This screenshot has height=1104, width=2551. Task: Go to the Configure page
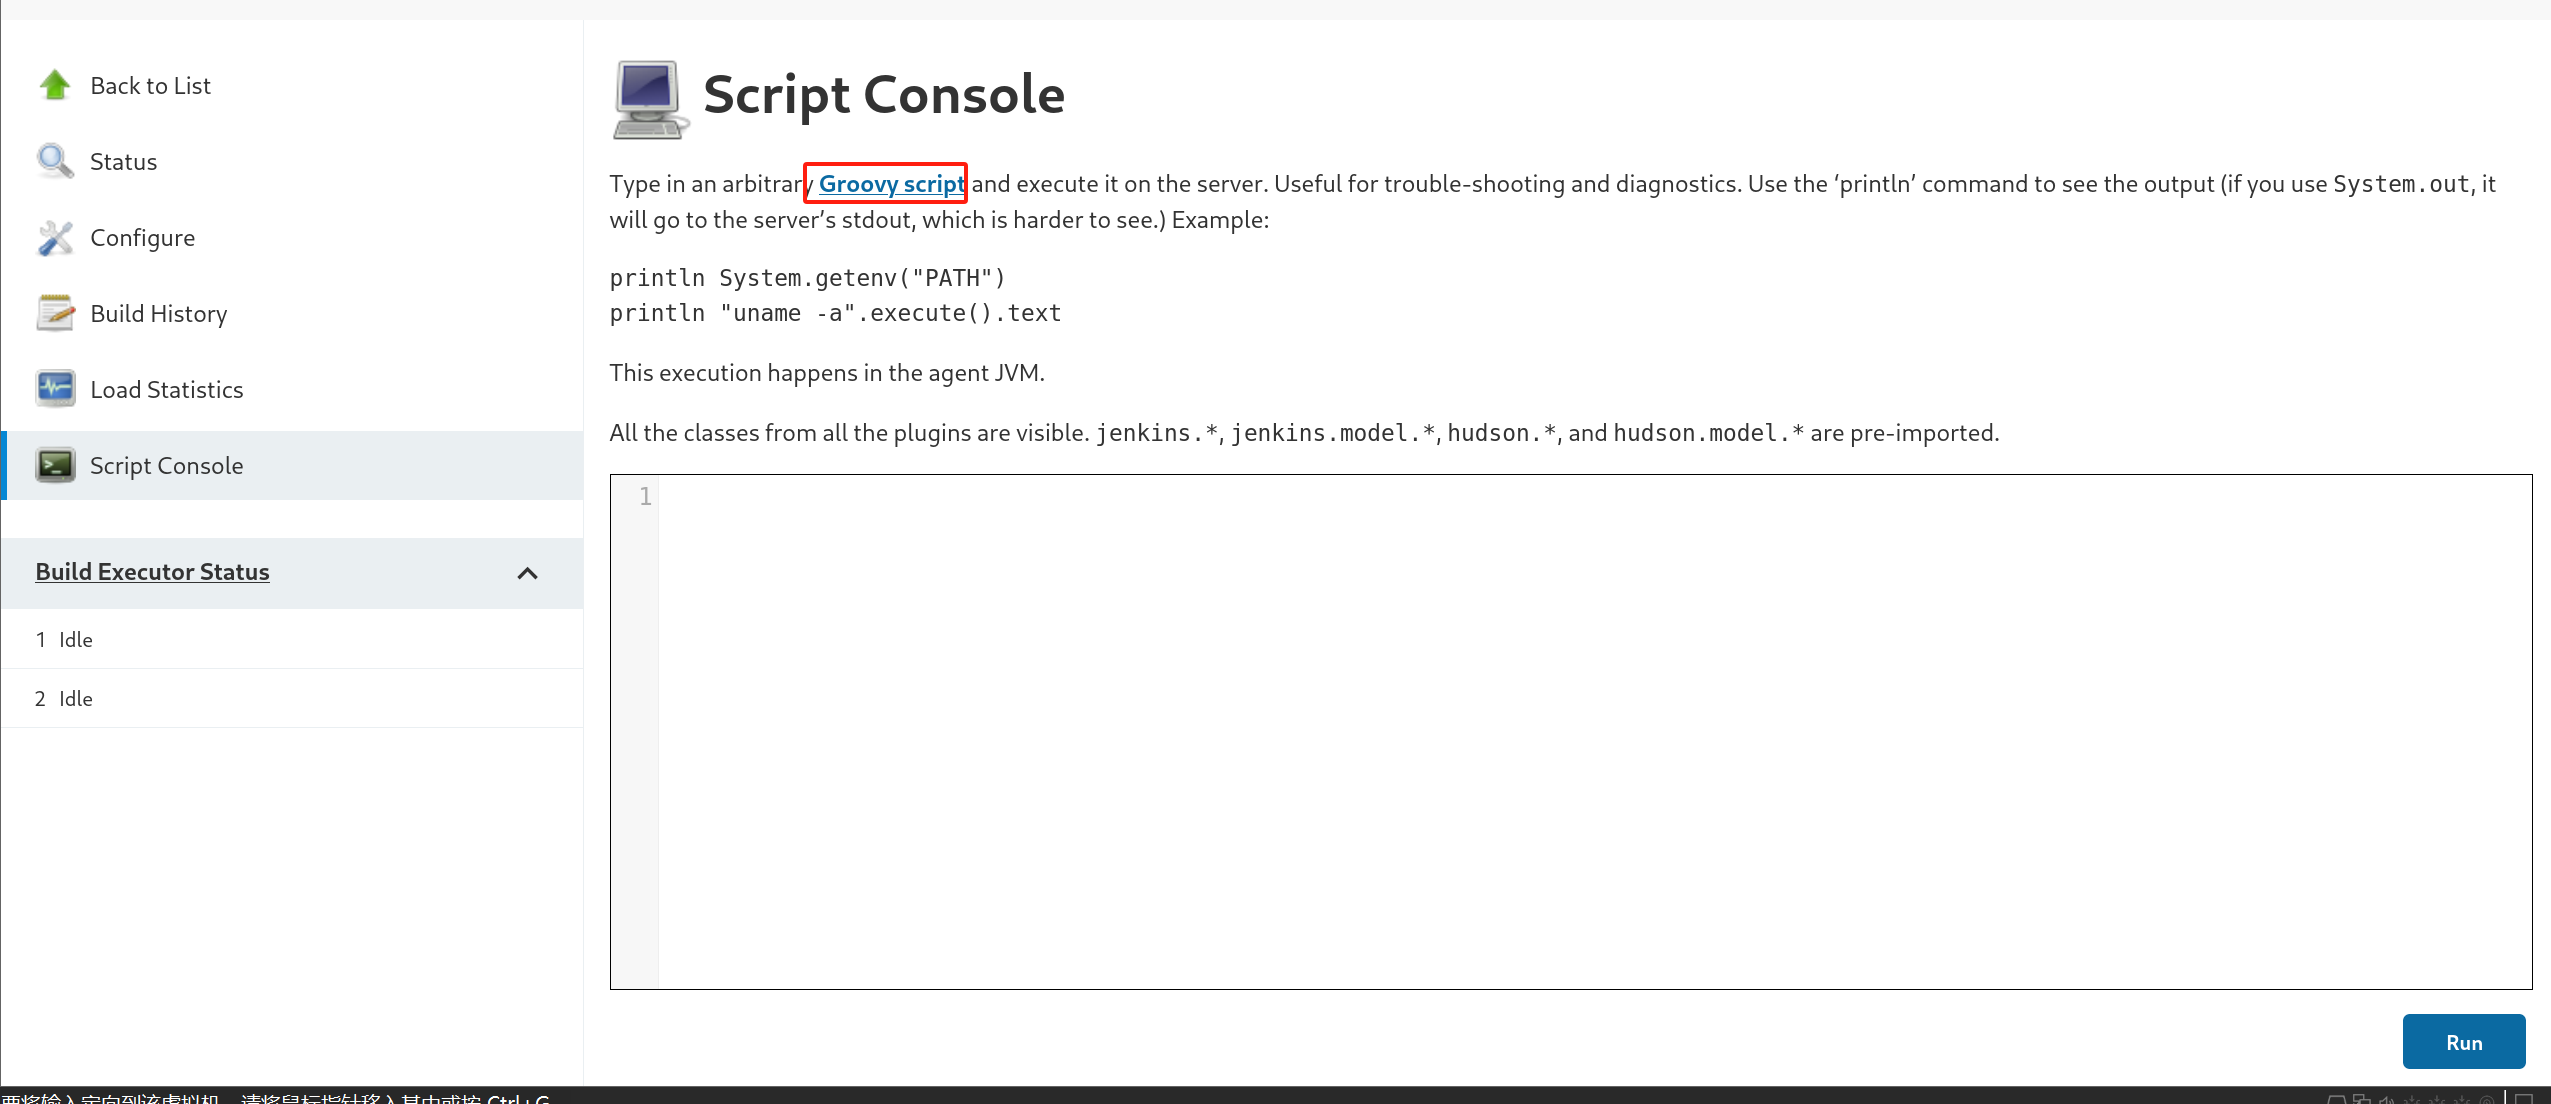[143, 238]
